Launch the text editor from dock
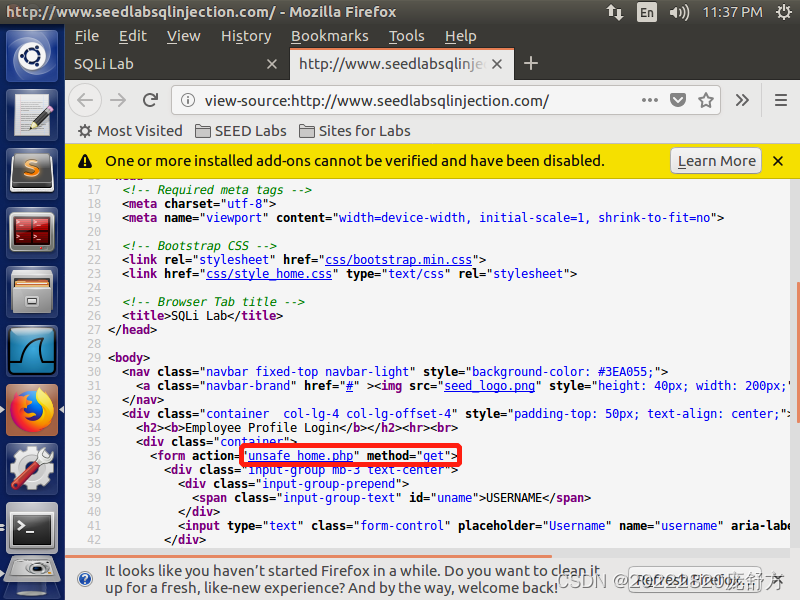800x600 pixels. pyautogui.click(x=32, y=114)
